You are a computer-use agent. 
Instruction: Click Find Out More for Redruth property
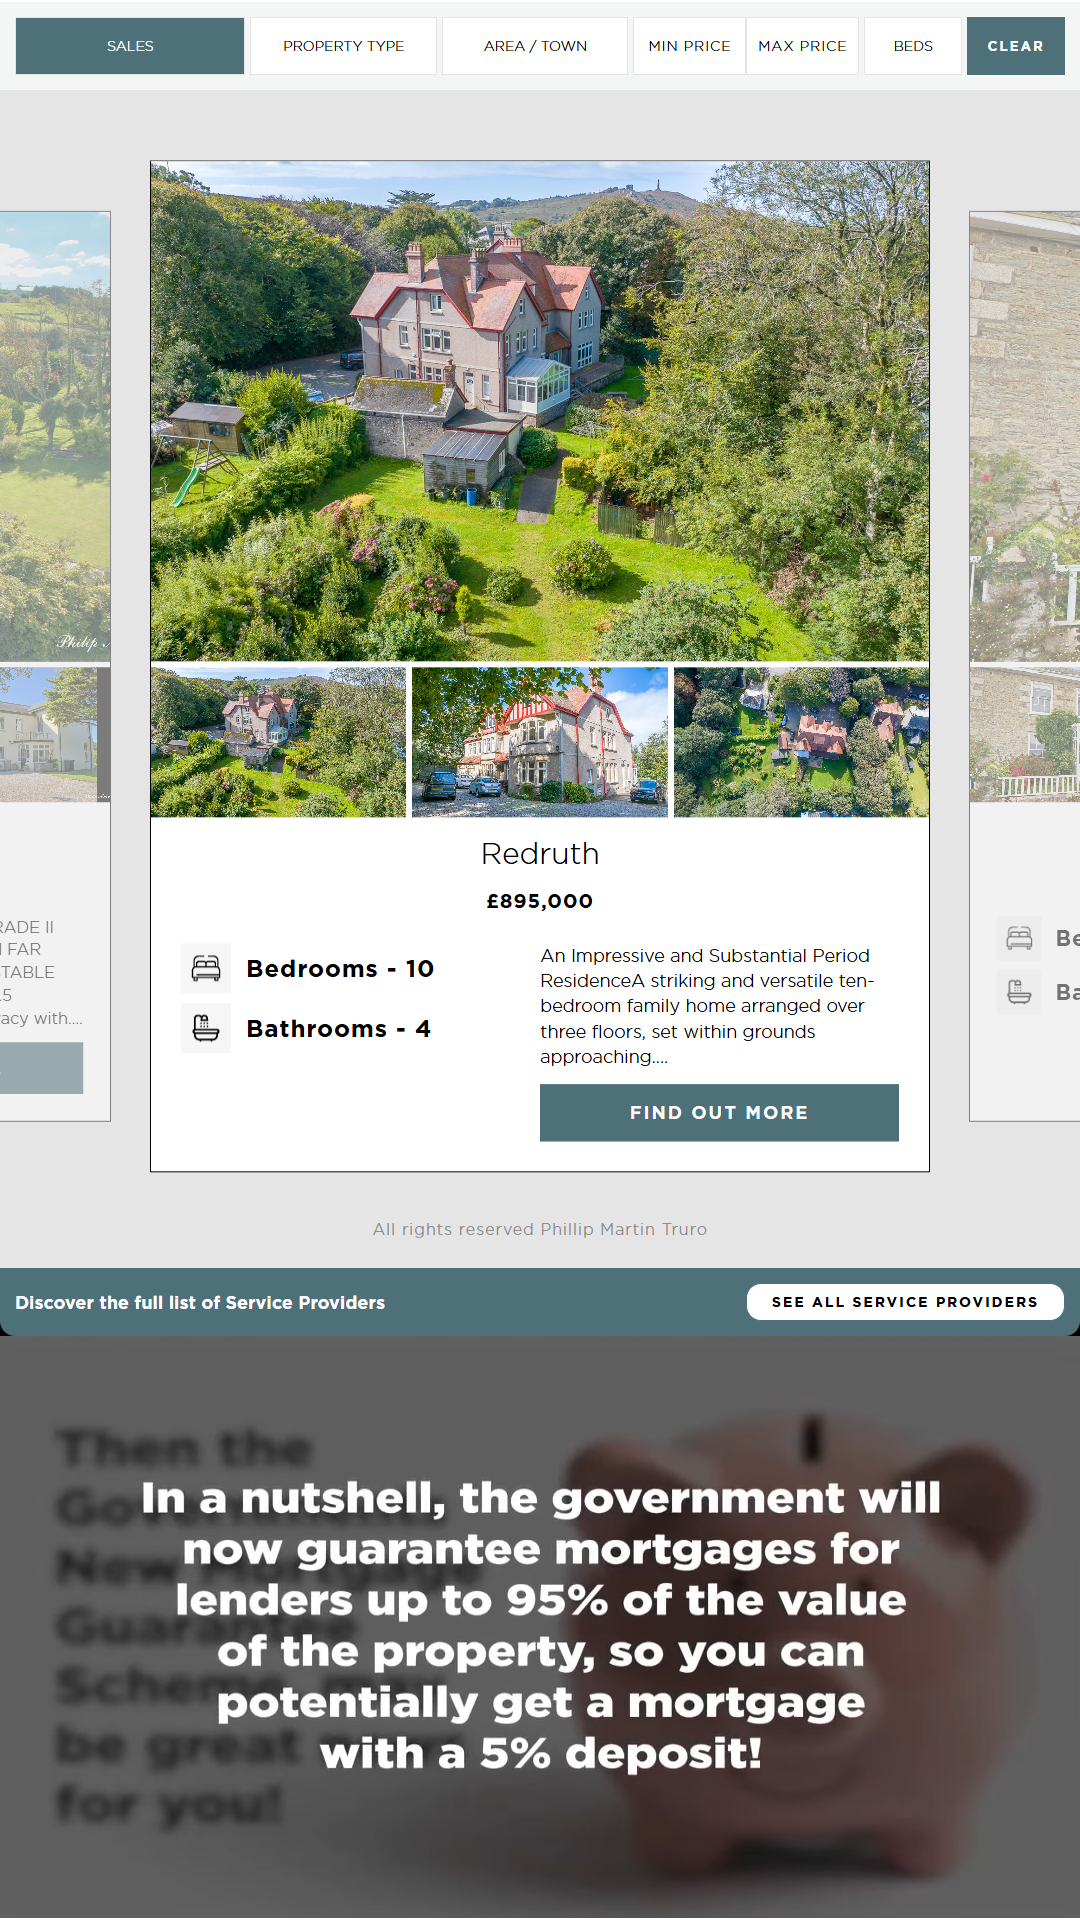719,1113
